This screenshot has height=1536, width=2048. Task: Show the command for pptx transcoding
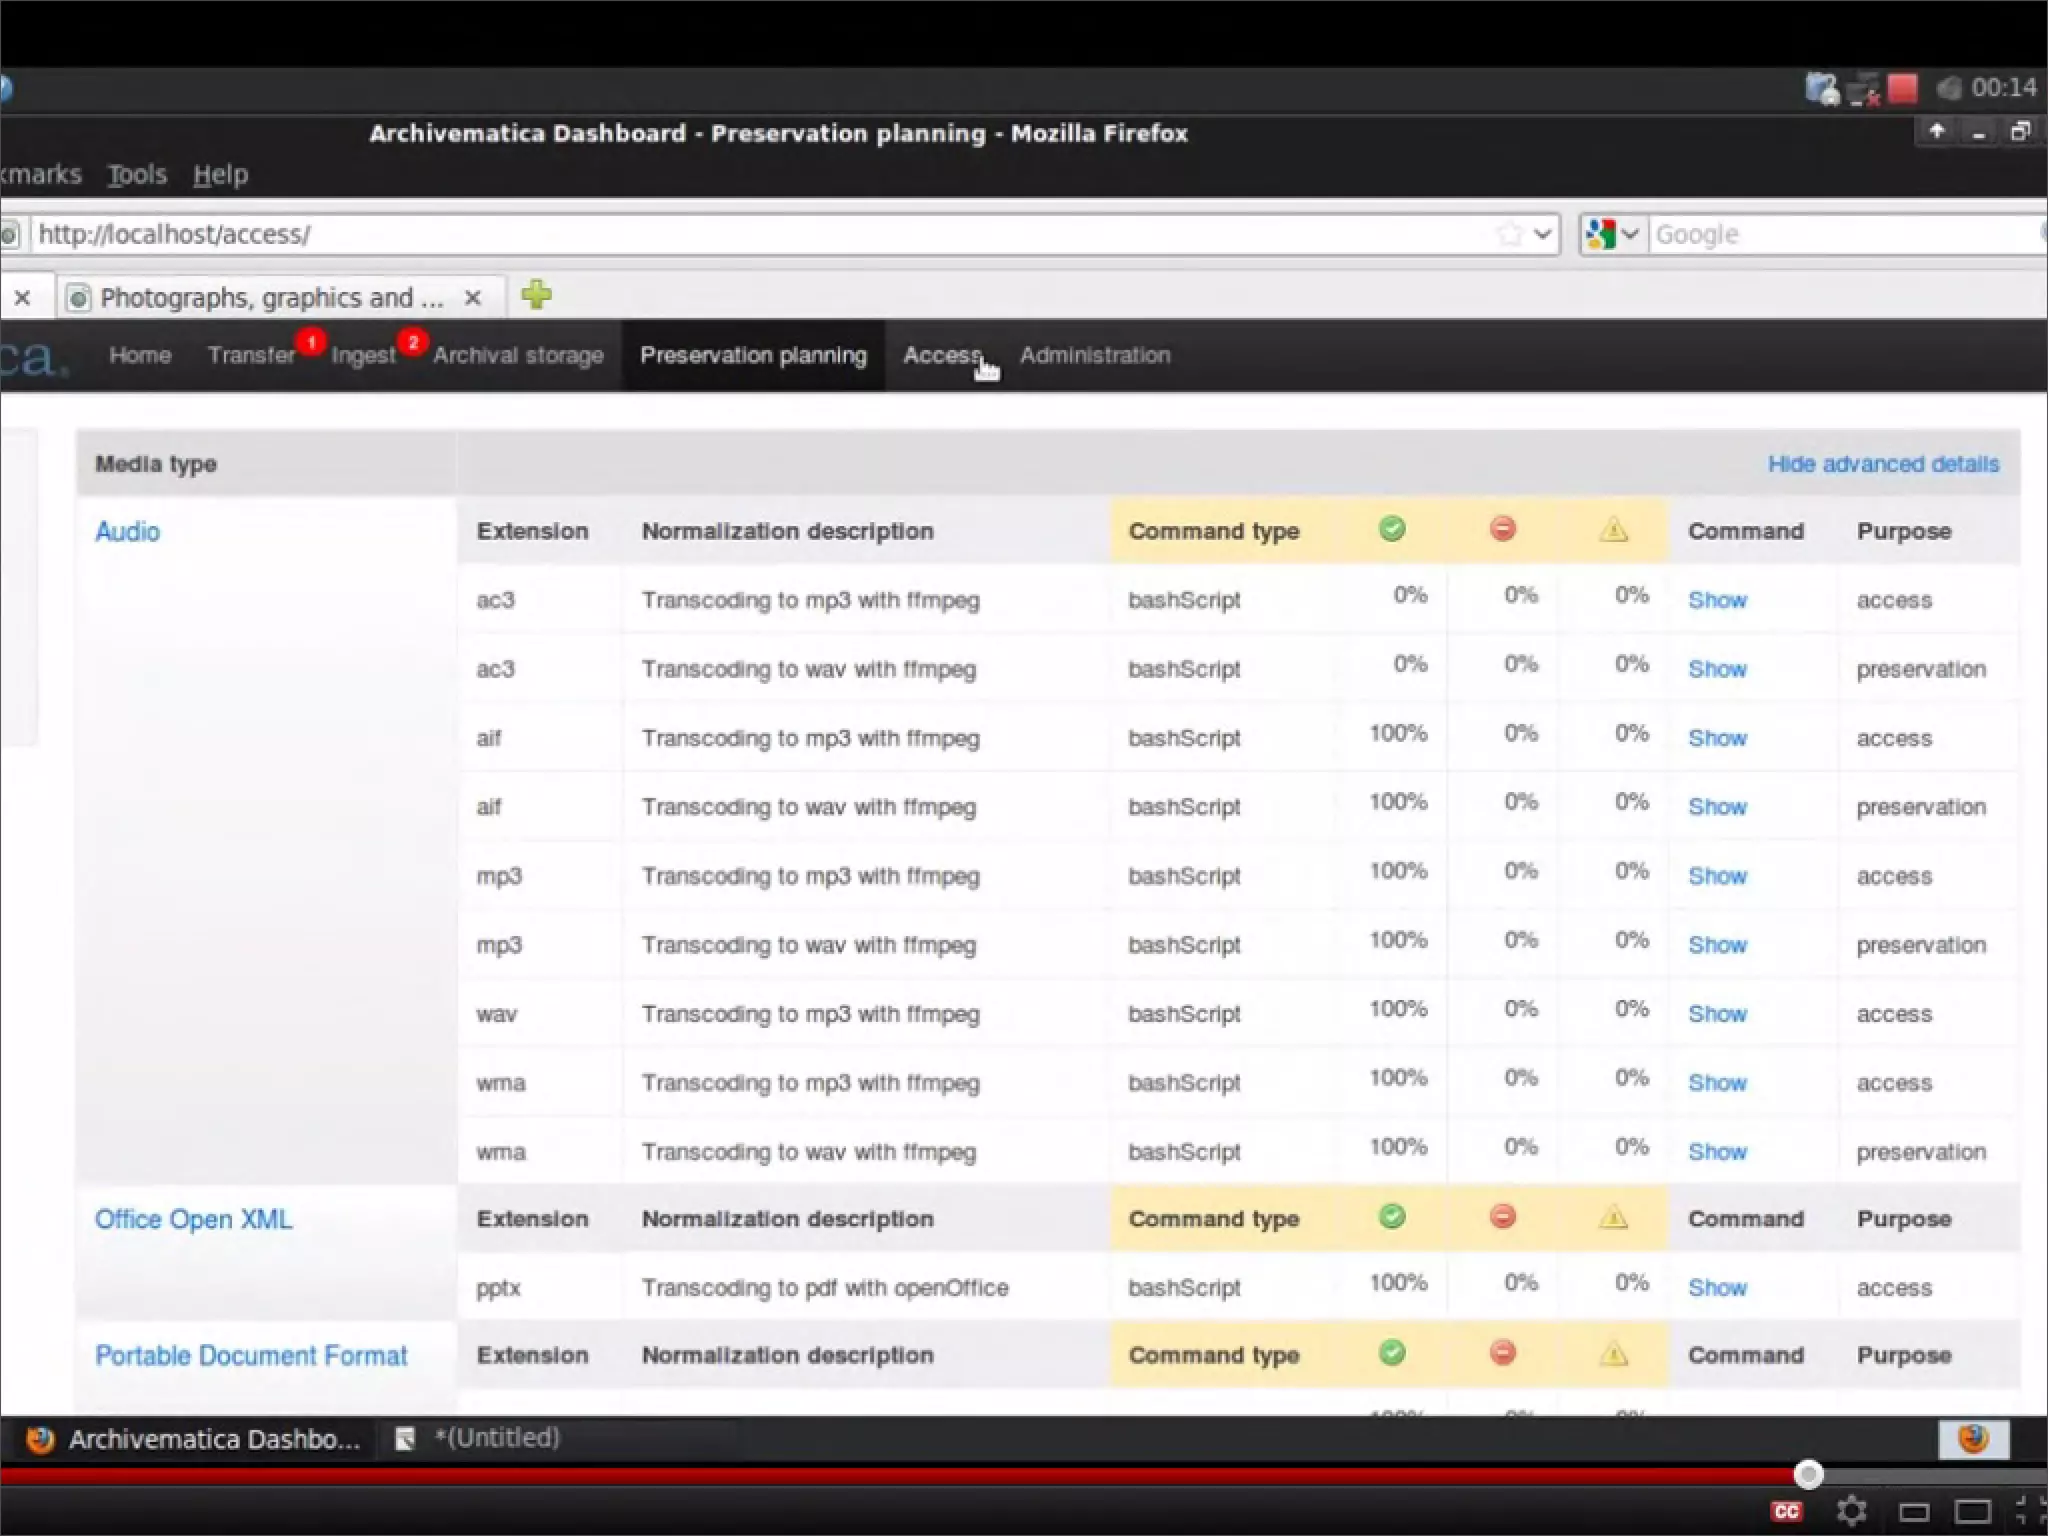click(1717, 1288)
